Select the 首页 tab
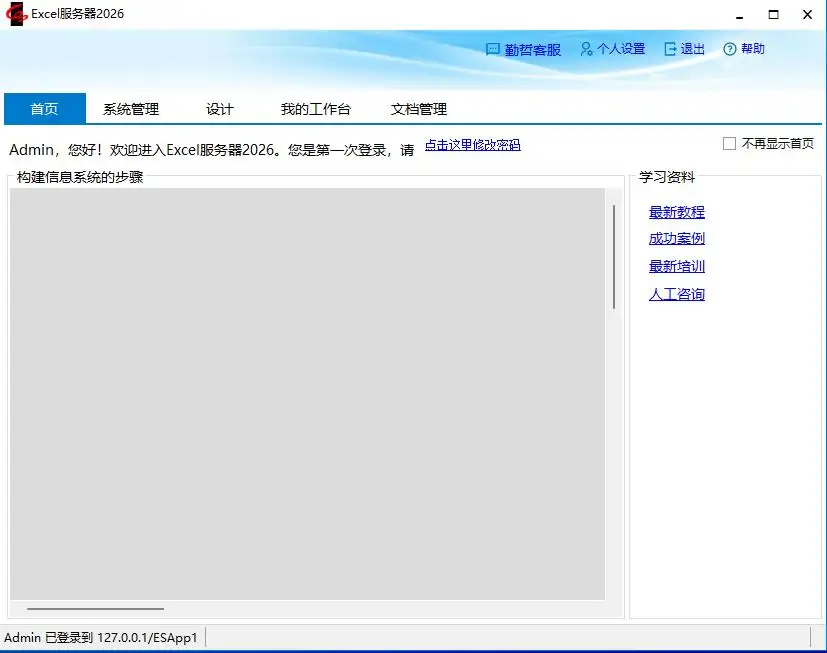The width and height of the screenshot is (827, 653). [45, 109]
